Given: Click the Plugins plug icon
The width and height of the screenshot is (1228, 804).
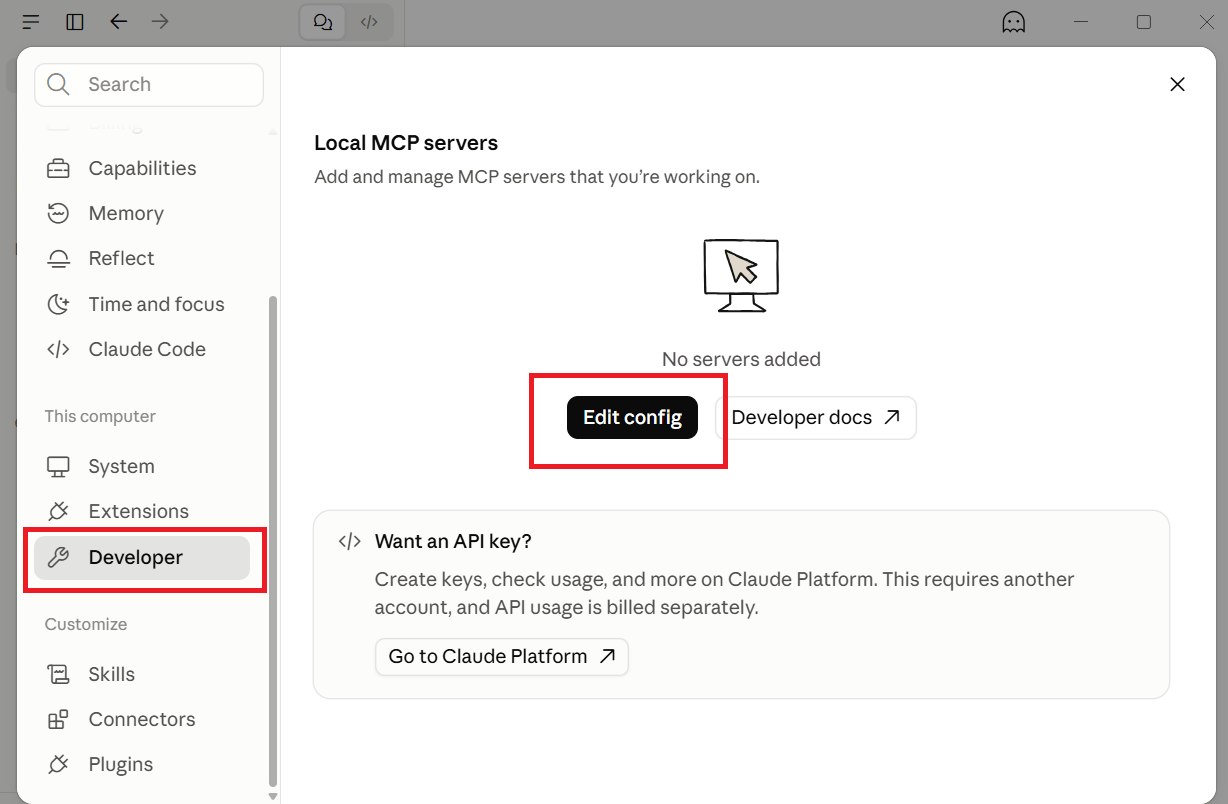Looking at the screenshot, I should click(x=58, y=765).
